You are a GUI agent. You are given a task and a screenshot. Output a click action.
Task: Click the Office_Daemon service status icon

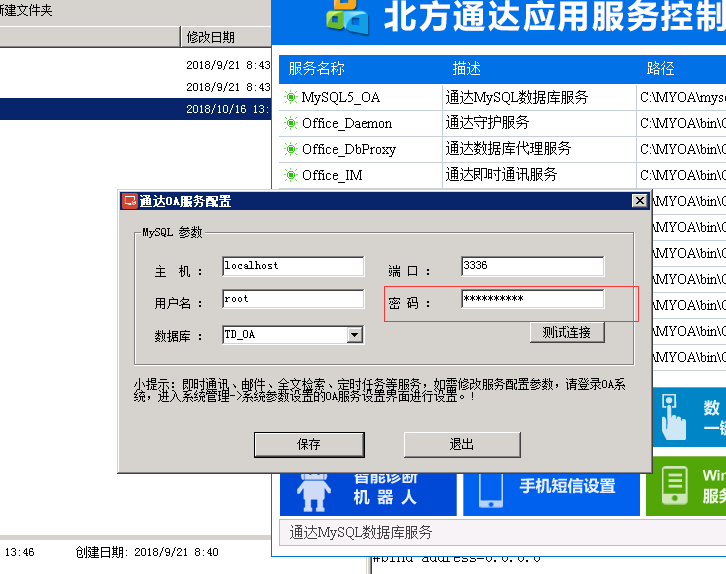[x=291, y=123]
